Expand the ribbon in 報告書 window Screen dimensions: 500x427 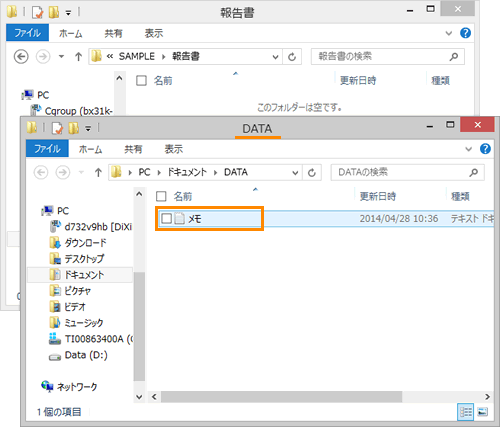449,33
